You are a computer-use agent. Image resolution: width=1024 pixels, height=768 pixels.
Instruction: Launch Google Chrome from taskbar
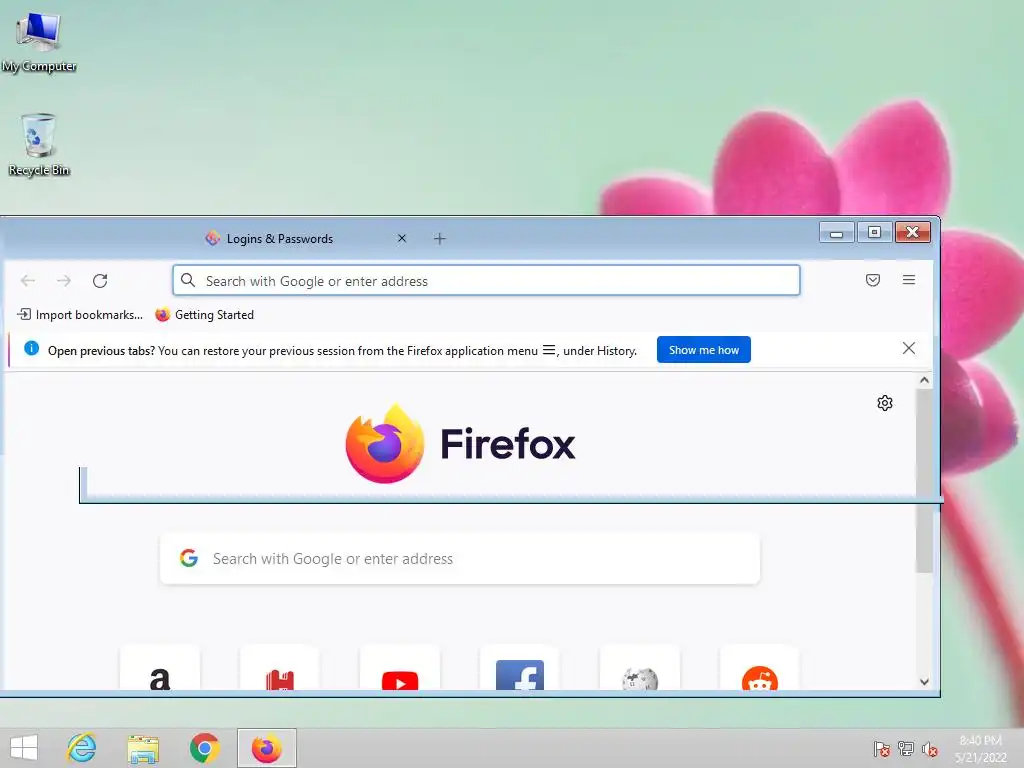tap(204, 748)
